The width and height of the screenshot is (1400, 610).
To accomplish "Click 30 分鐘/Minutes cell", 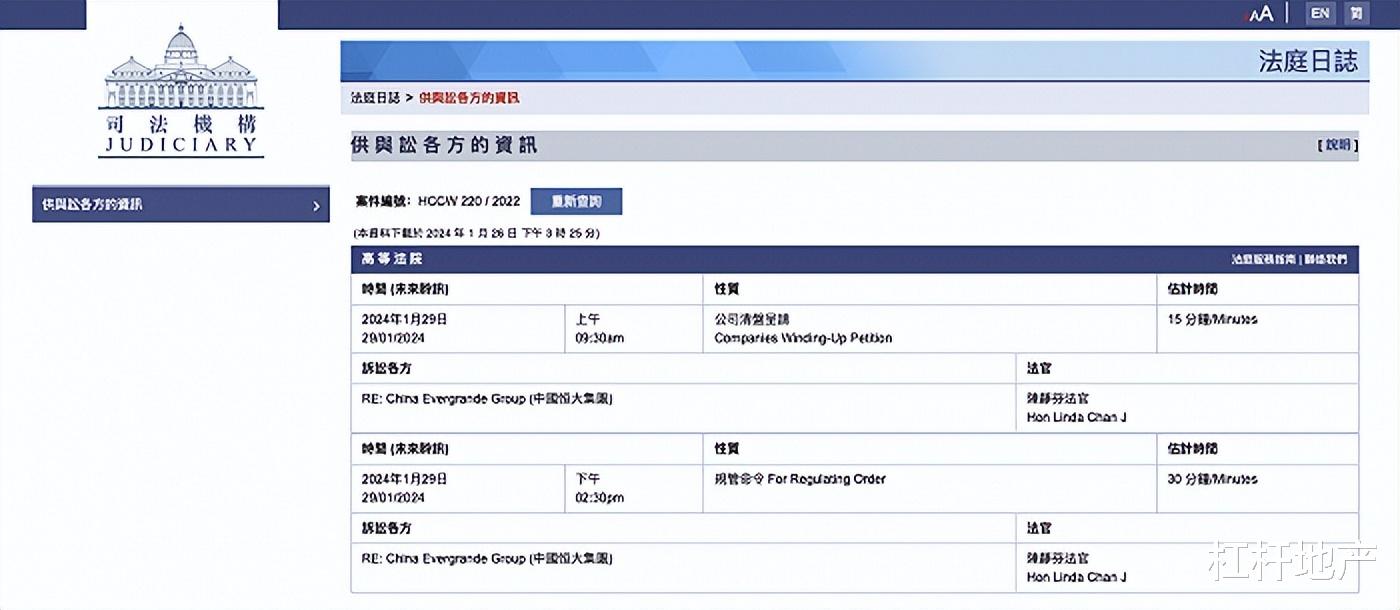I will click(x=1257, y=489).
